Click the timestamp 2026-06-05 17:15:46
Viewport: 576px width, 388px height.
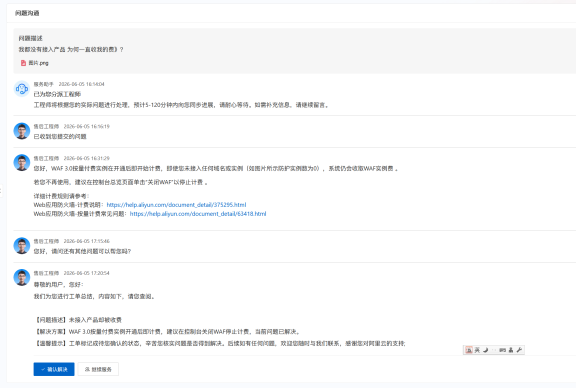pyautogui.click(x=87, y=241)
